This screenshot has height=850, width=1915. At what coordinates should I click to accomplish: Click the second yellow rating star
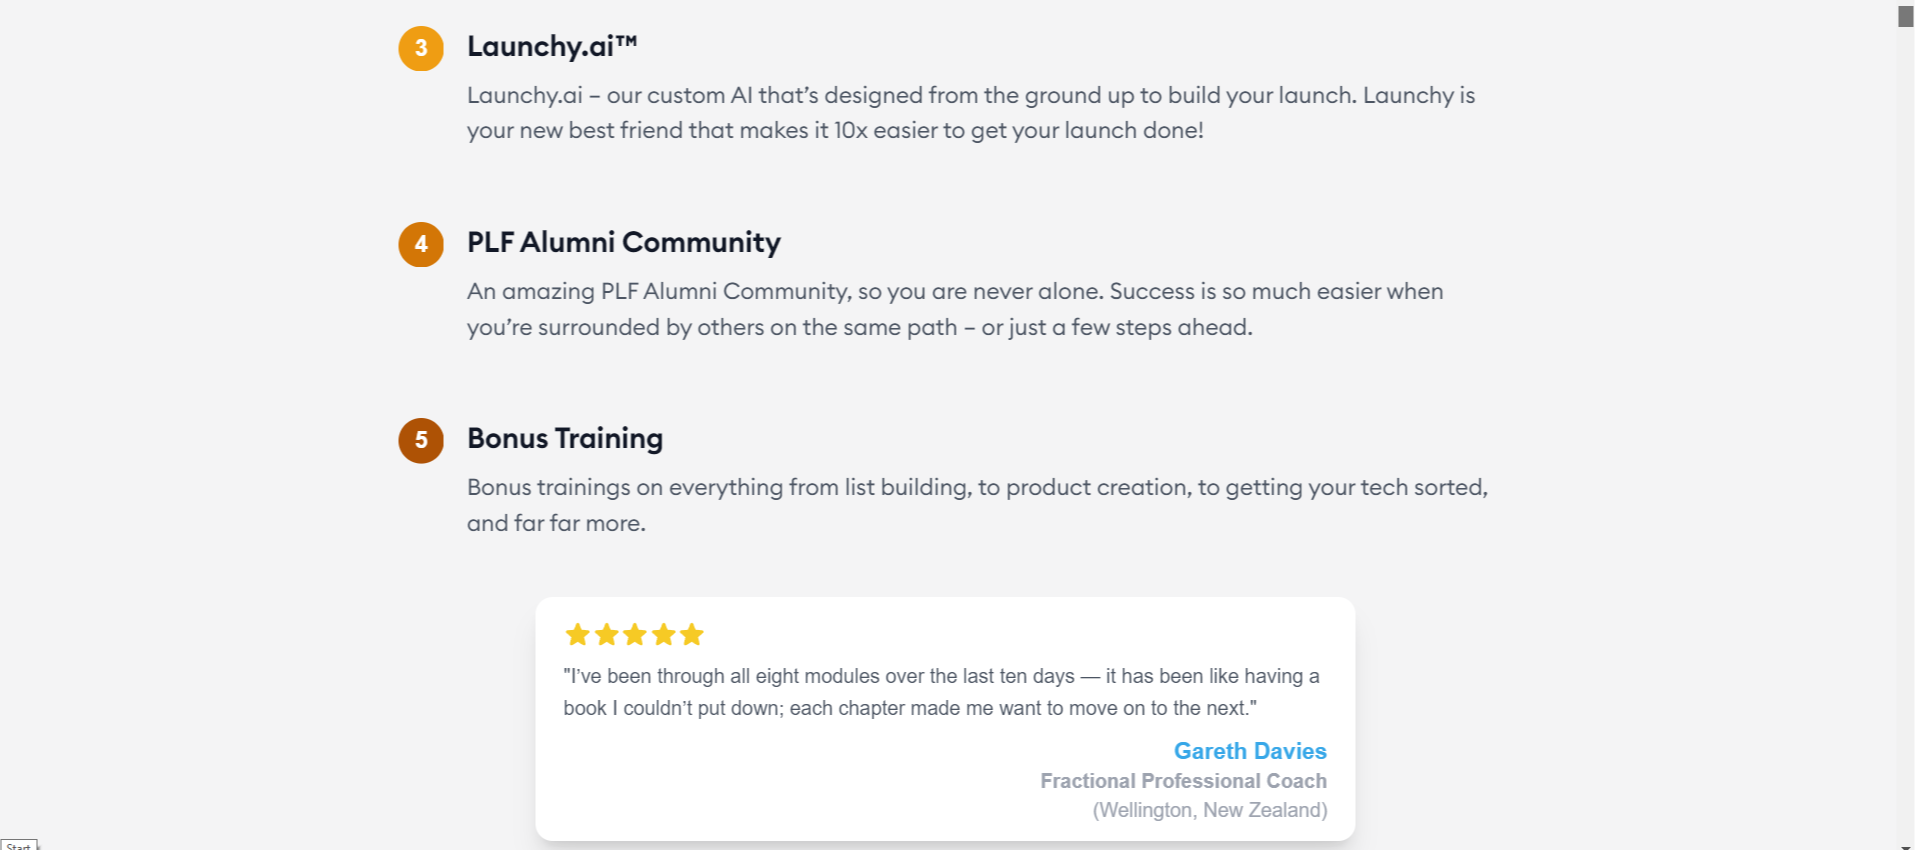(606, 634)
